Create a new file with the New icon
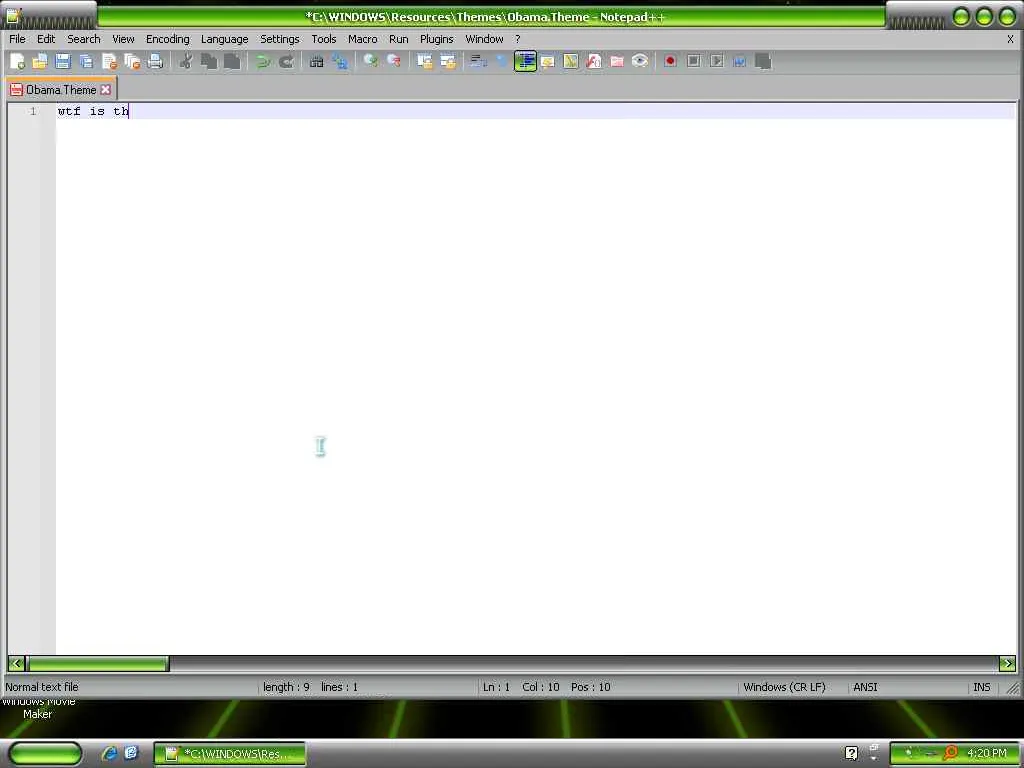The image size is (1024, 768). coord(18,61)
